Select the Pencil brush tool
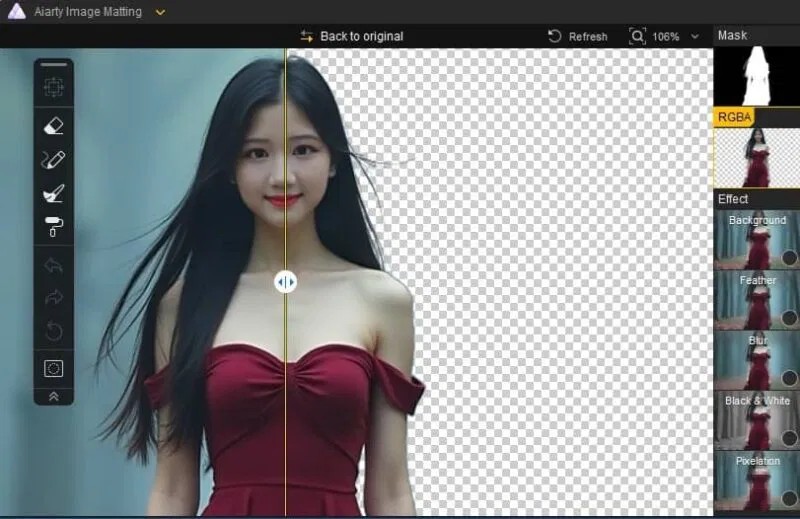This screenshot has width=800, height=519. pyautogui.click(x=54, y=160)
